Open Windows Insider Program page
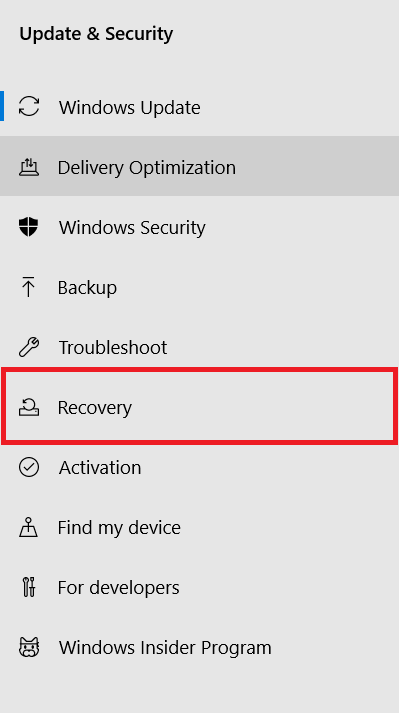399x713 pixels. click(199, 647)
